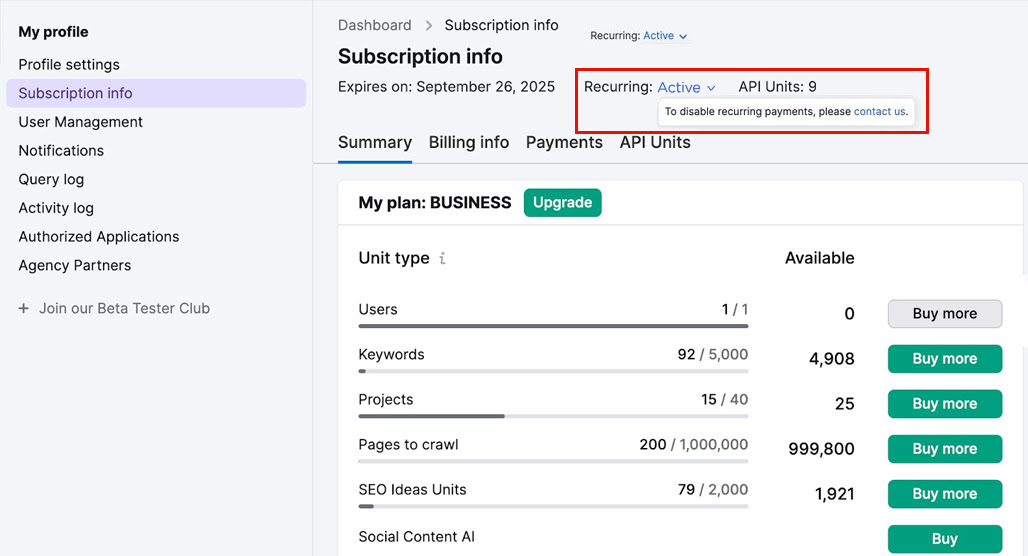Open Profile settings in sidebar
This screenshot has height=556, width=1028.
coord(69,64)
